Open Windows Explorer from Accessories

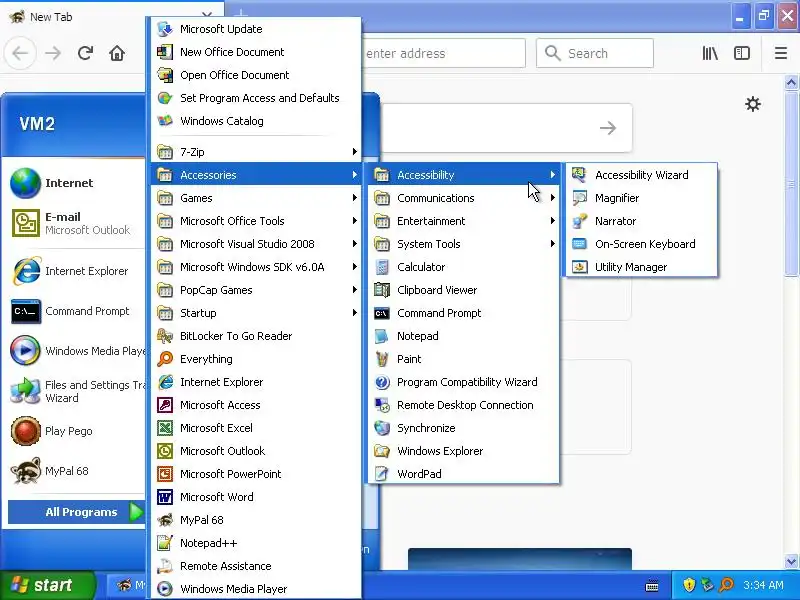[x=463, y=451]
